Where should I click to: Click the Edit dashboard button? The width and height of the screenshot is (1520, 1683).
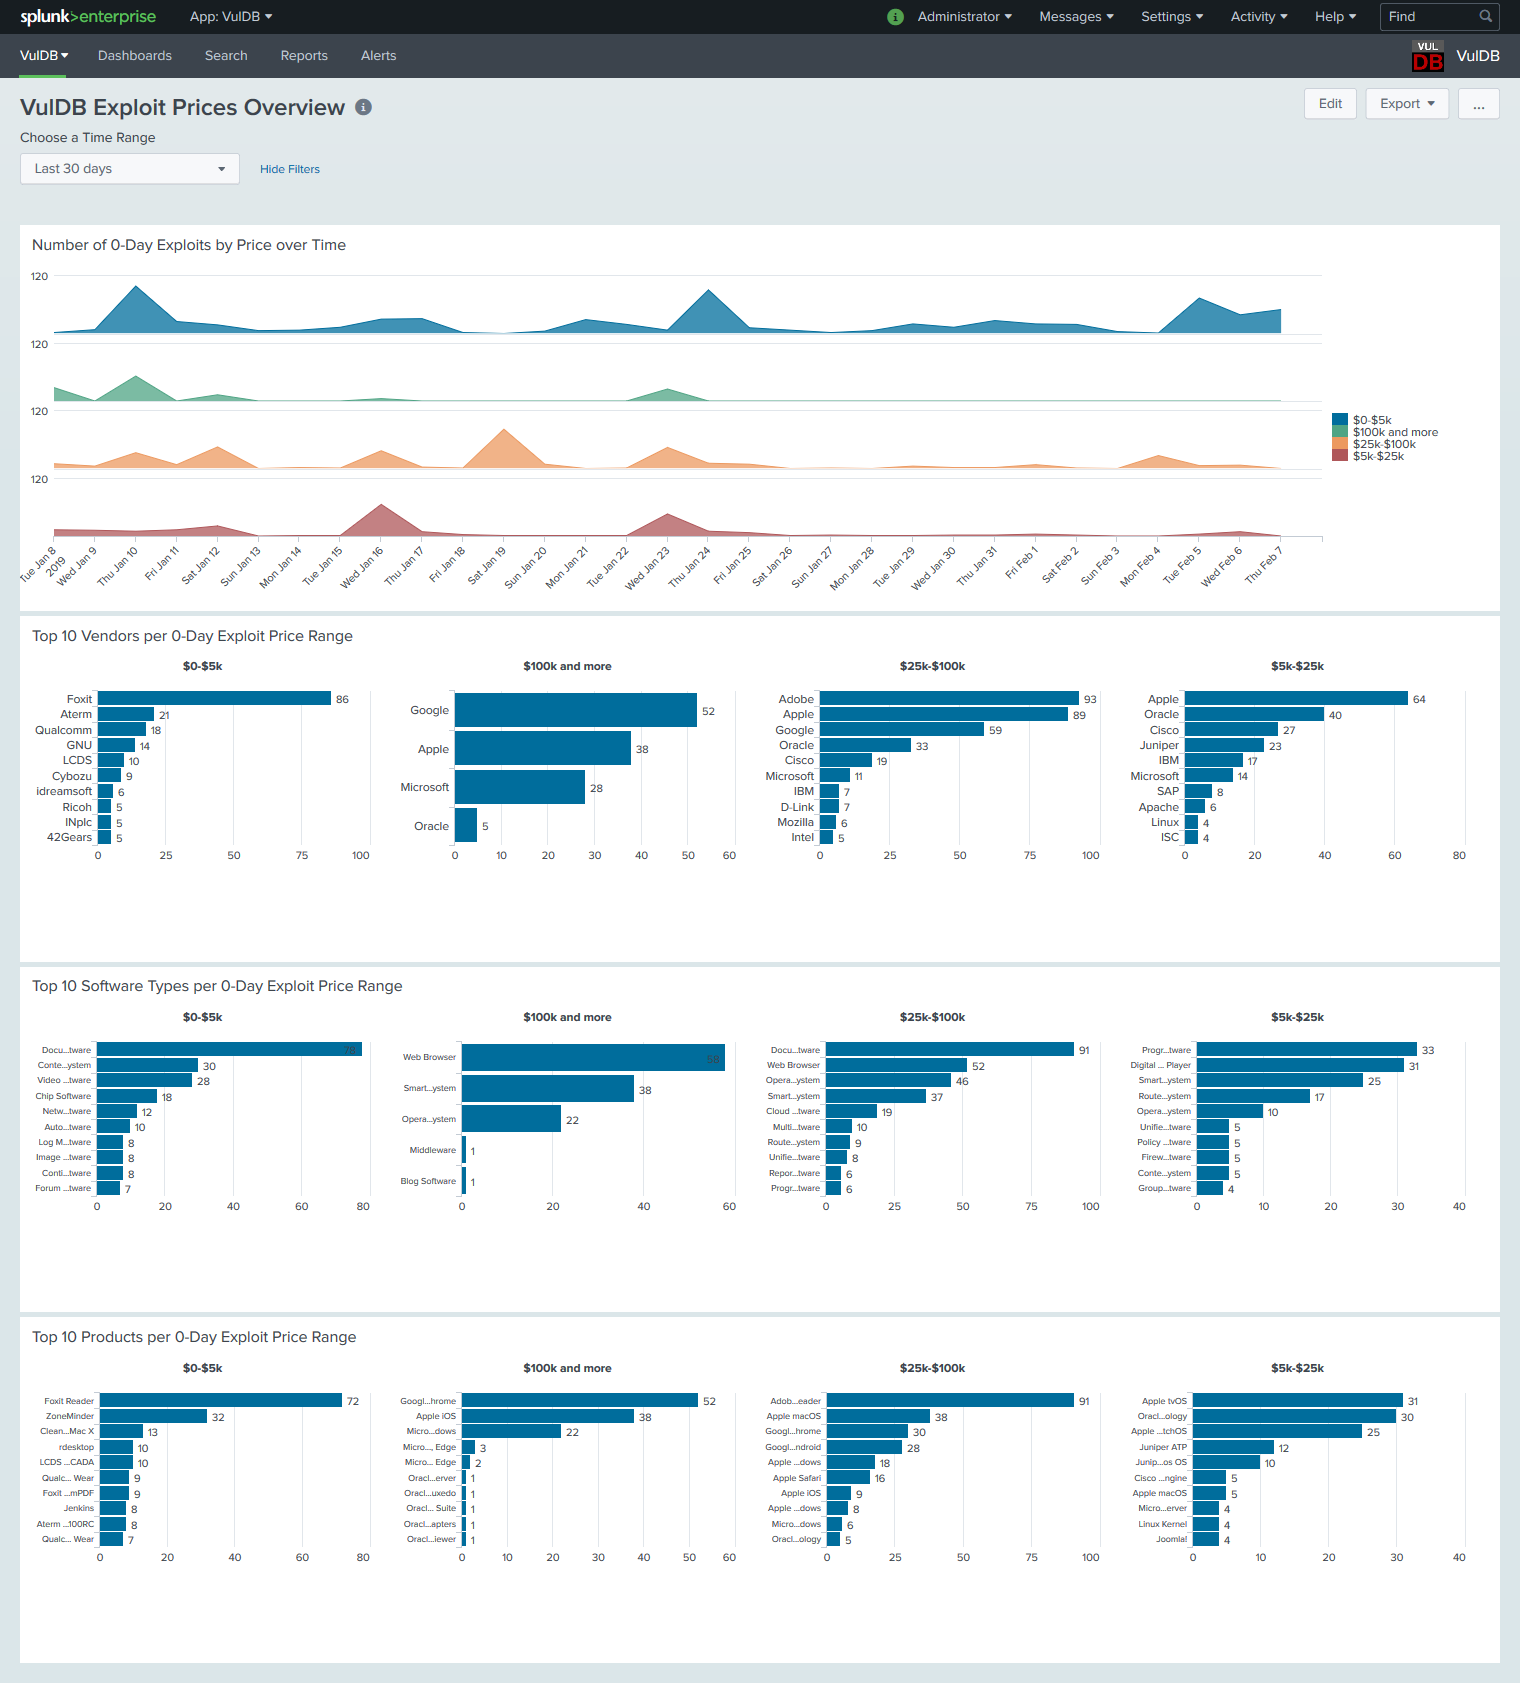coord(1330,104)
